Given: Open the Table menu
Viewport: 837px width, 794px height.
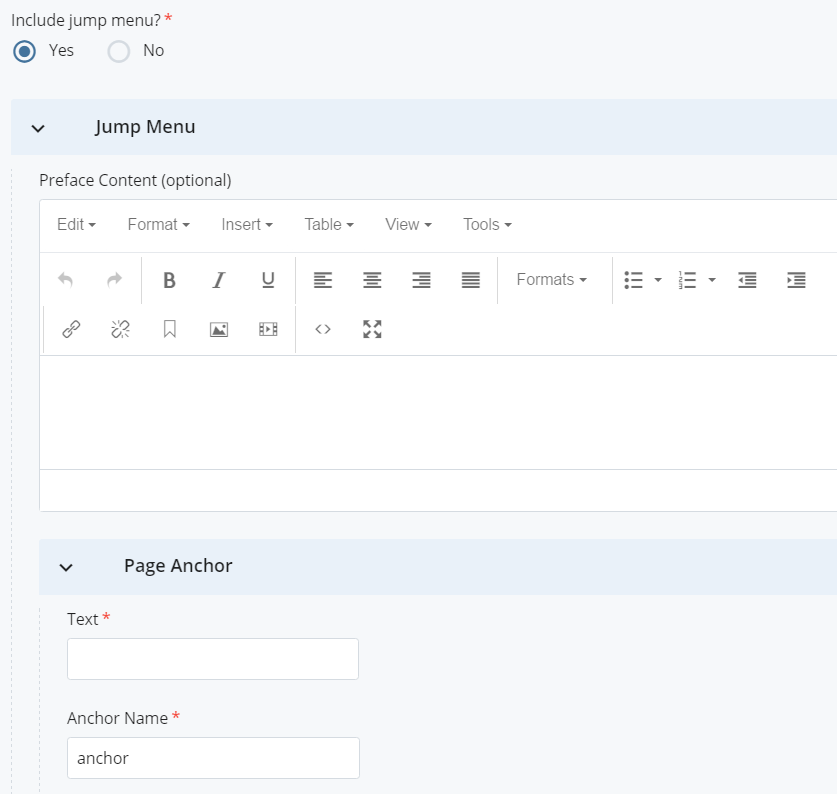Looking at the screenshot, I should pyautogui.click(x=329, y=225).
